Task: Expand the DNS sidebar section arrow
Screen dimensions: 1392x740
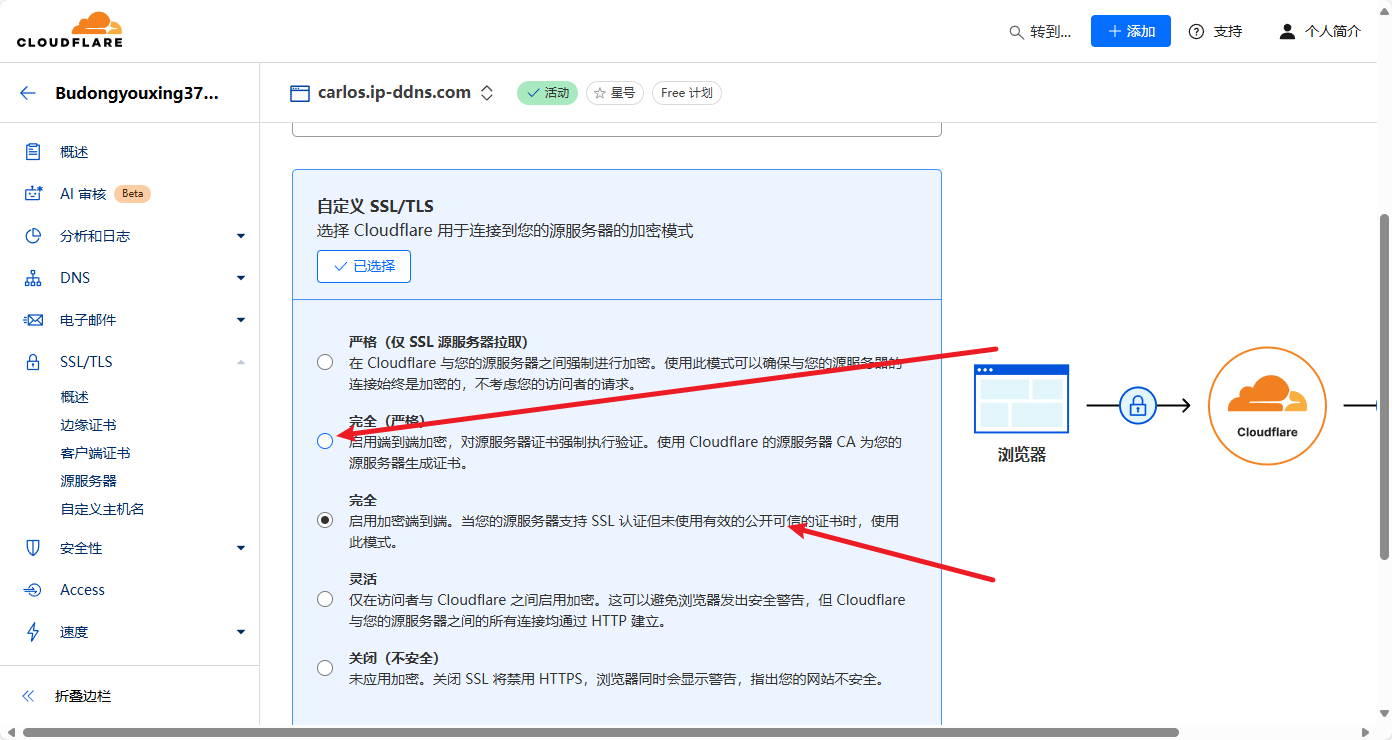Action: click(x=241, y=278)
